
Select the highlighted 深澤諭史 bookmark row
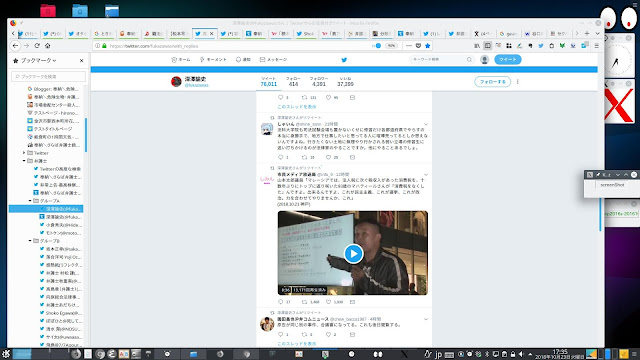(46, 209)
